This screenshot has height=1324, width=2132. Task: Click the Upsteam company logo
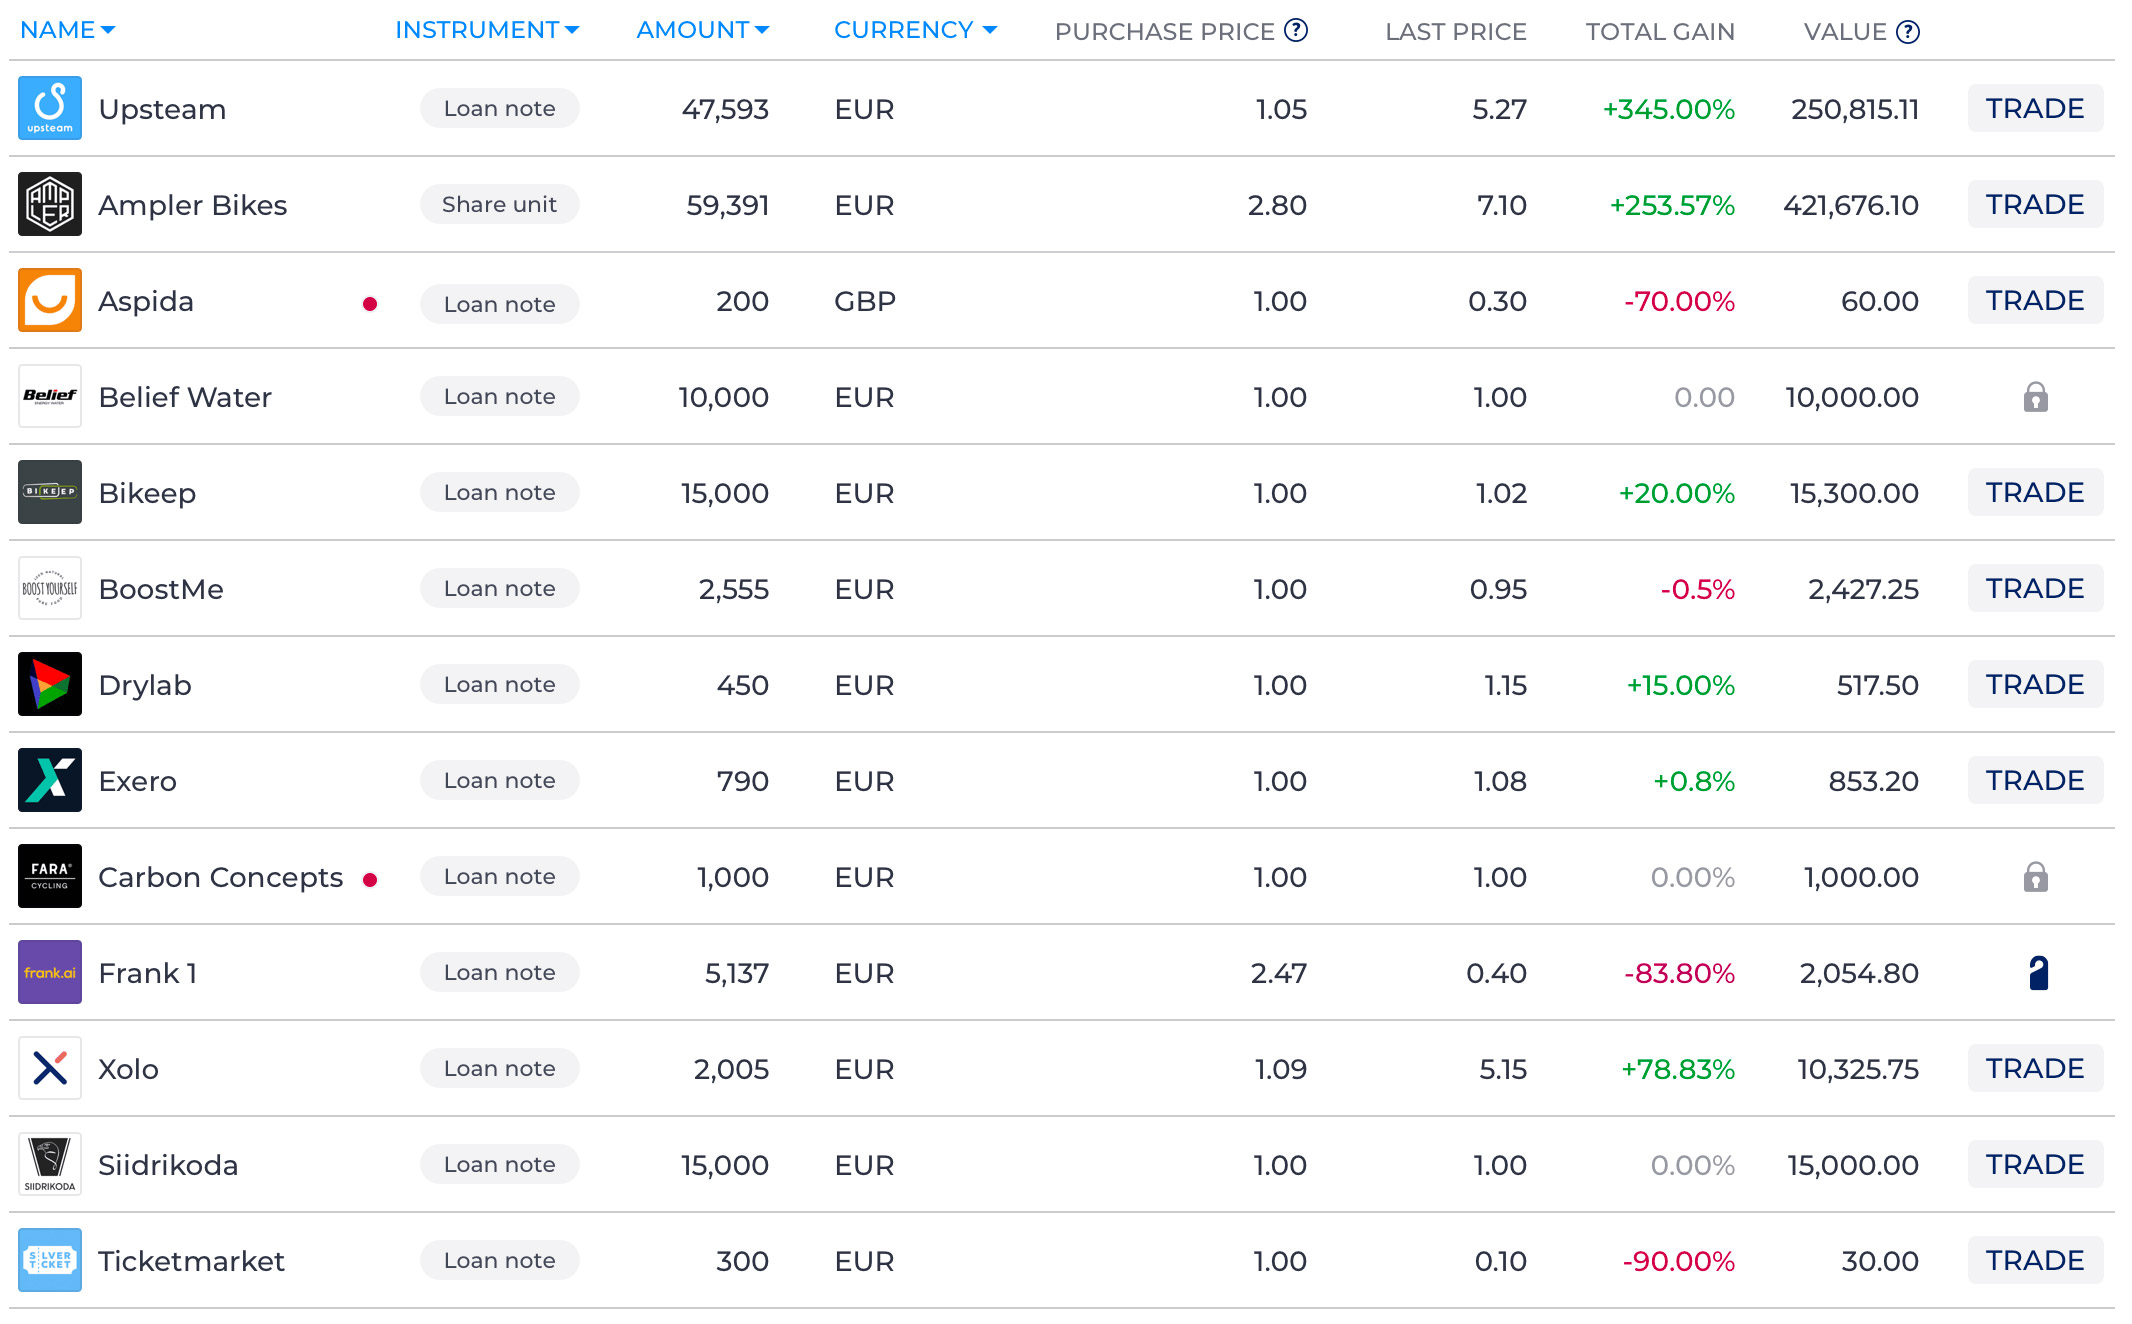(50, 108)
